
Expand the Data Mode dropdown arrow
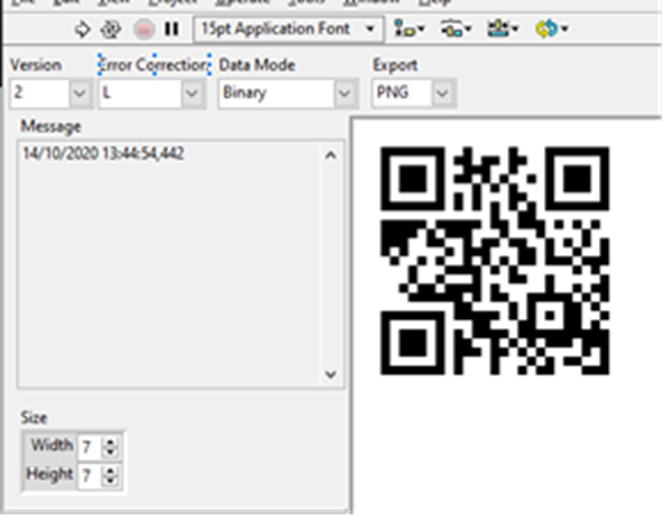click(344, 93)
